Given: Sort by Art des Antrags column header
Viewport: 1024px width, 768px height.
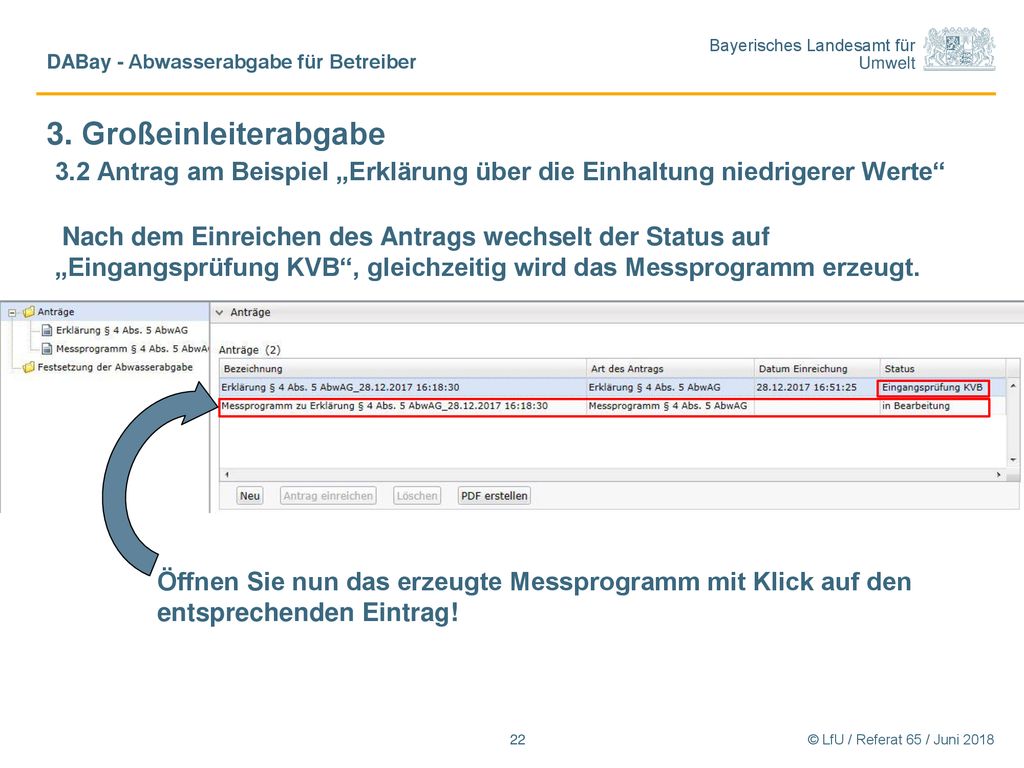Looking at the screenshot, I should pos(670,369).
